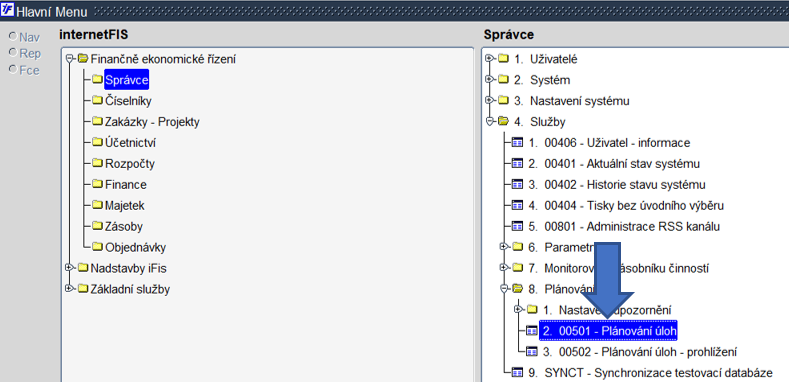The width and height of the screenshot is (789, 382).
Task: Open the Majetek menu folder
Action: [125, 205]
